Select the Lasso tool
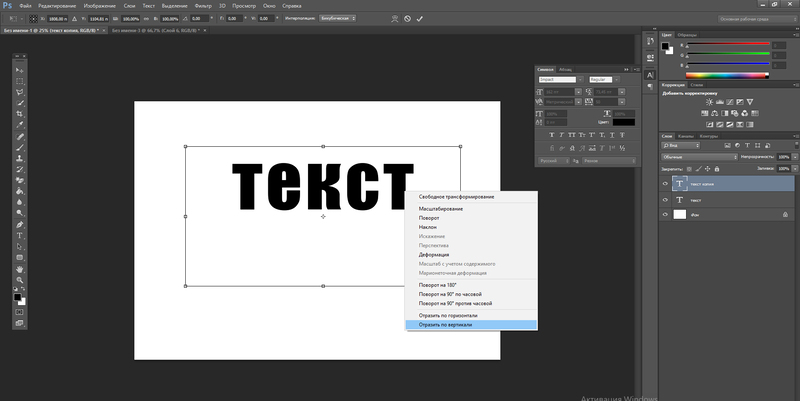Screen dimensions: 800x401 point(20,92)
